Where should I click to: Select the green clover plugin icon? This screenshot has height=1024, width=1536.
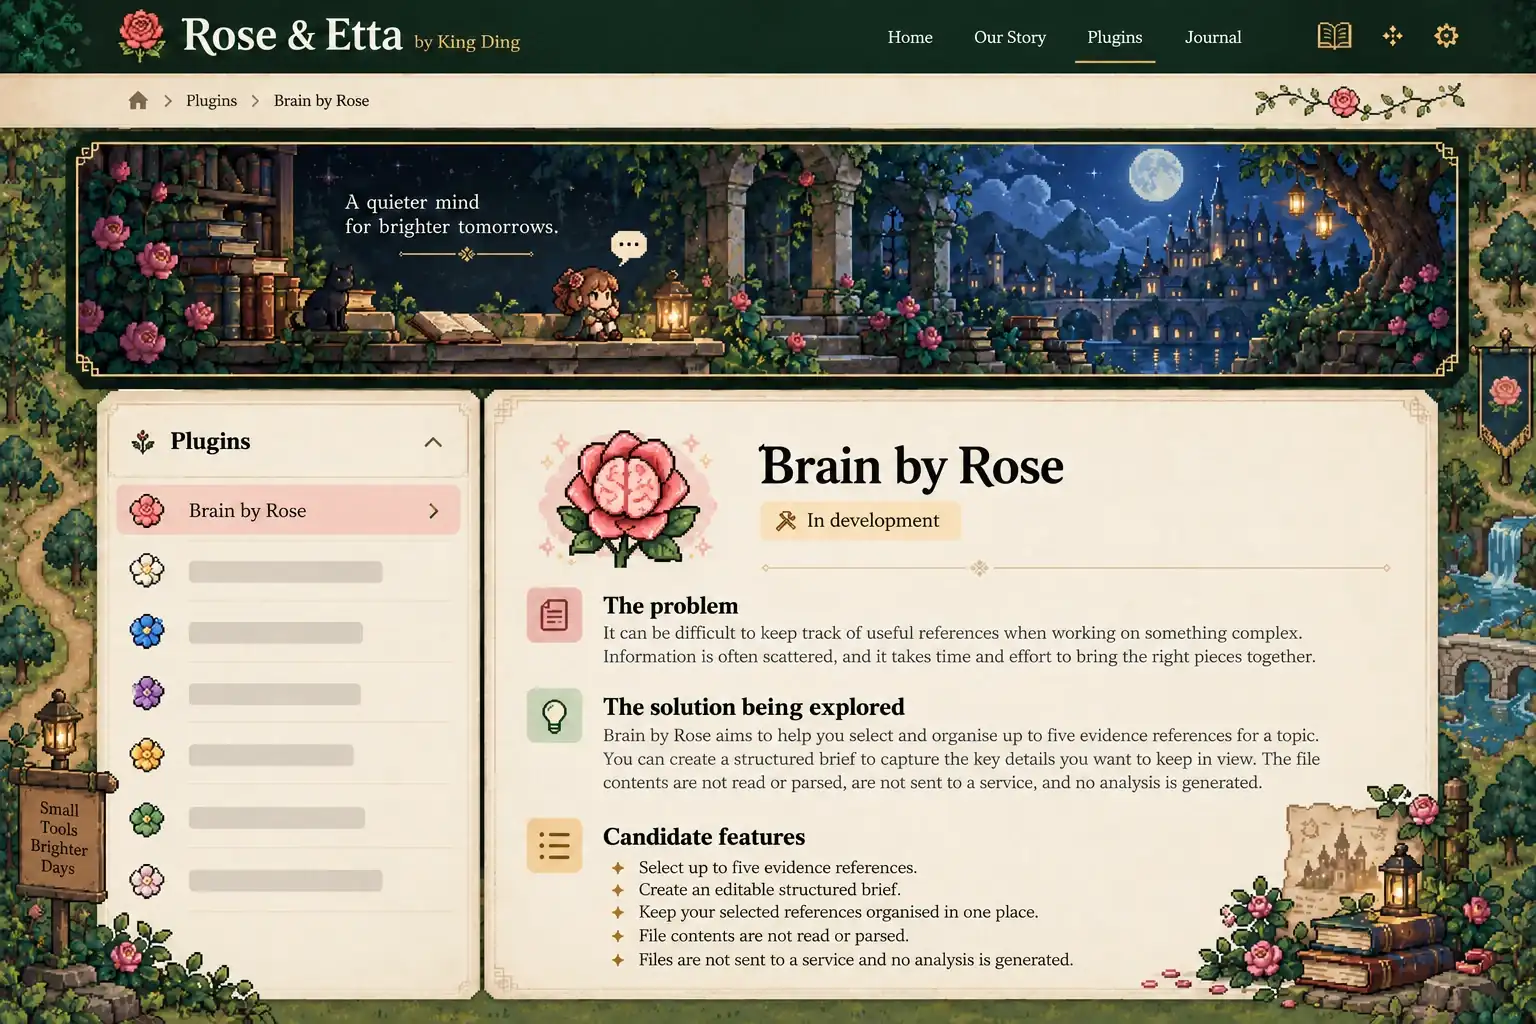147,819
